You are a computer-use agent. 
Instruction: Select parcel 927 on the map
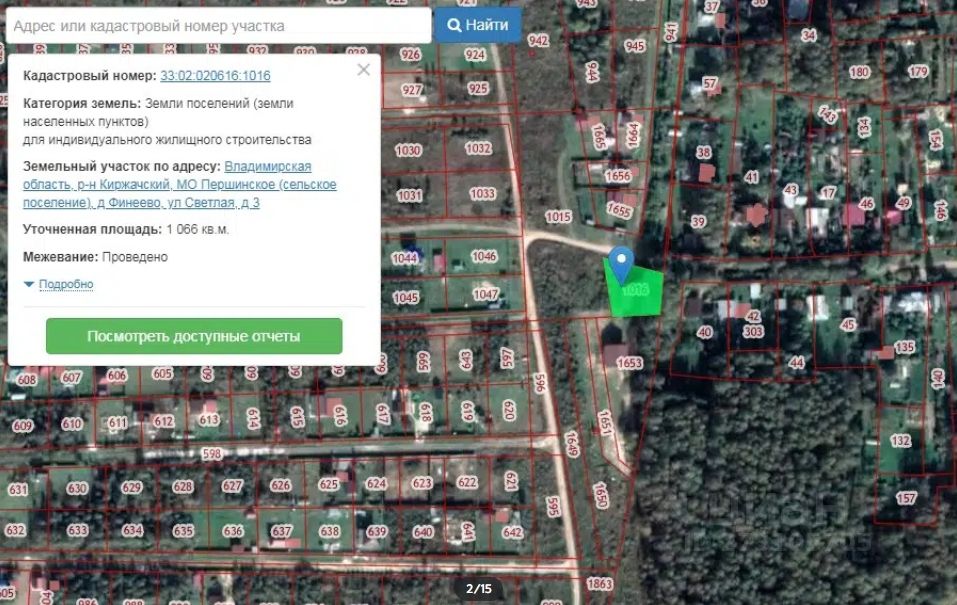(411, 90)
